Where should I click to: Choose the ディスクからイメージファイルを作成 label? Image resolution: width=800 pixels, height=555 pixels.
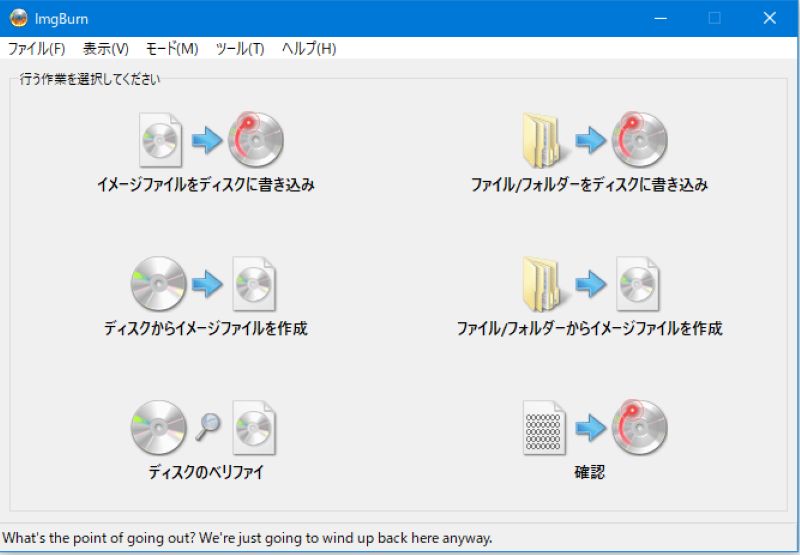(206, 329)
